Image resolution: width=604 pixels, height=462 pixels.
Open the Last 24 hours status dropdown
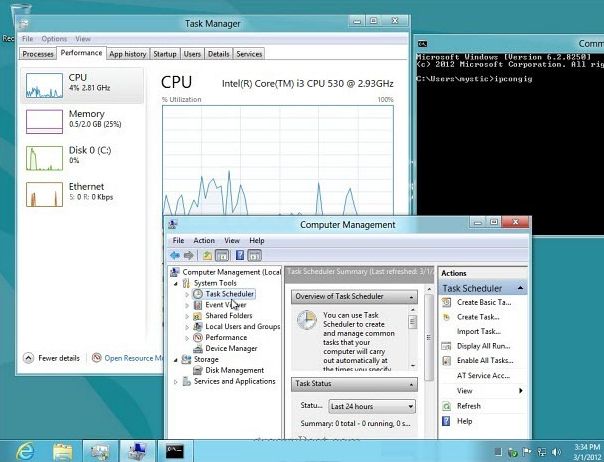pyautogui.click(x=372, y=406)
